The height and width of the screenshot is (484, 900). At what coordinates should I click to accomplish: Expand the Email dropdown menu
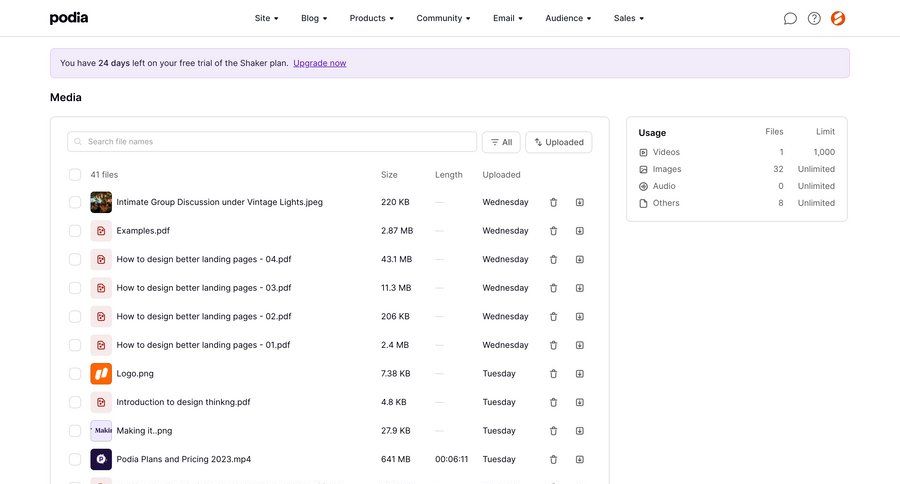pyautogui.click(x=508, y=18)
